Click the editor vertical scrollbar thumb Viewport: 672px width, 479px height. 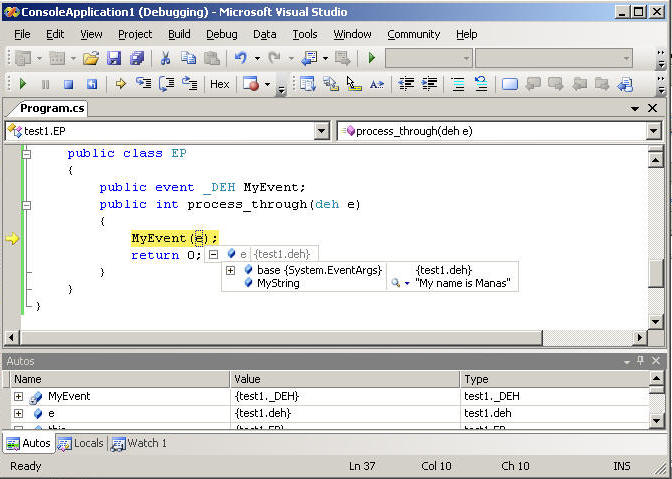click(655, 272)
